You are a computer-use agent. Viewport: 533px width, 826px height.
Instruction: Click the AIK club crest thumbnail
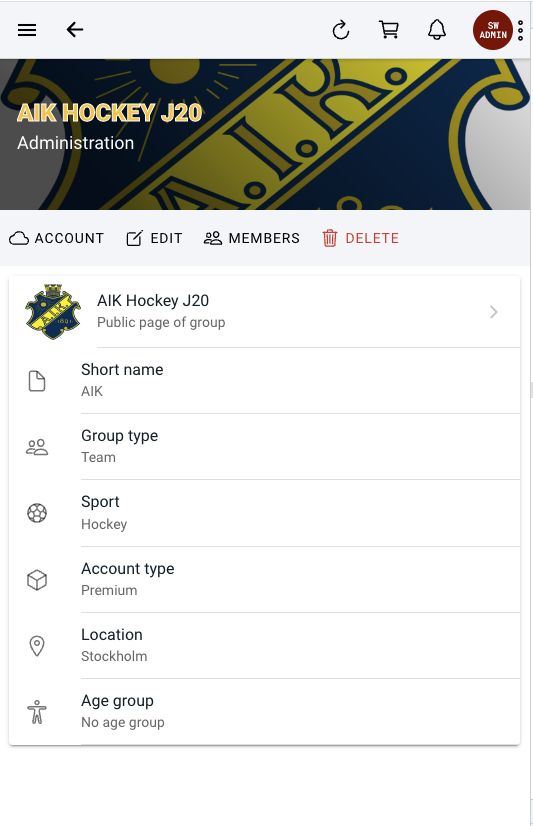53,312
